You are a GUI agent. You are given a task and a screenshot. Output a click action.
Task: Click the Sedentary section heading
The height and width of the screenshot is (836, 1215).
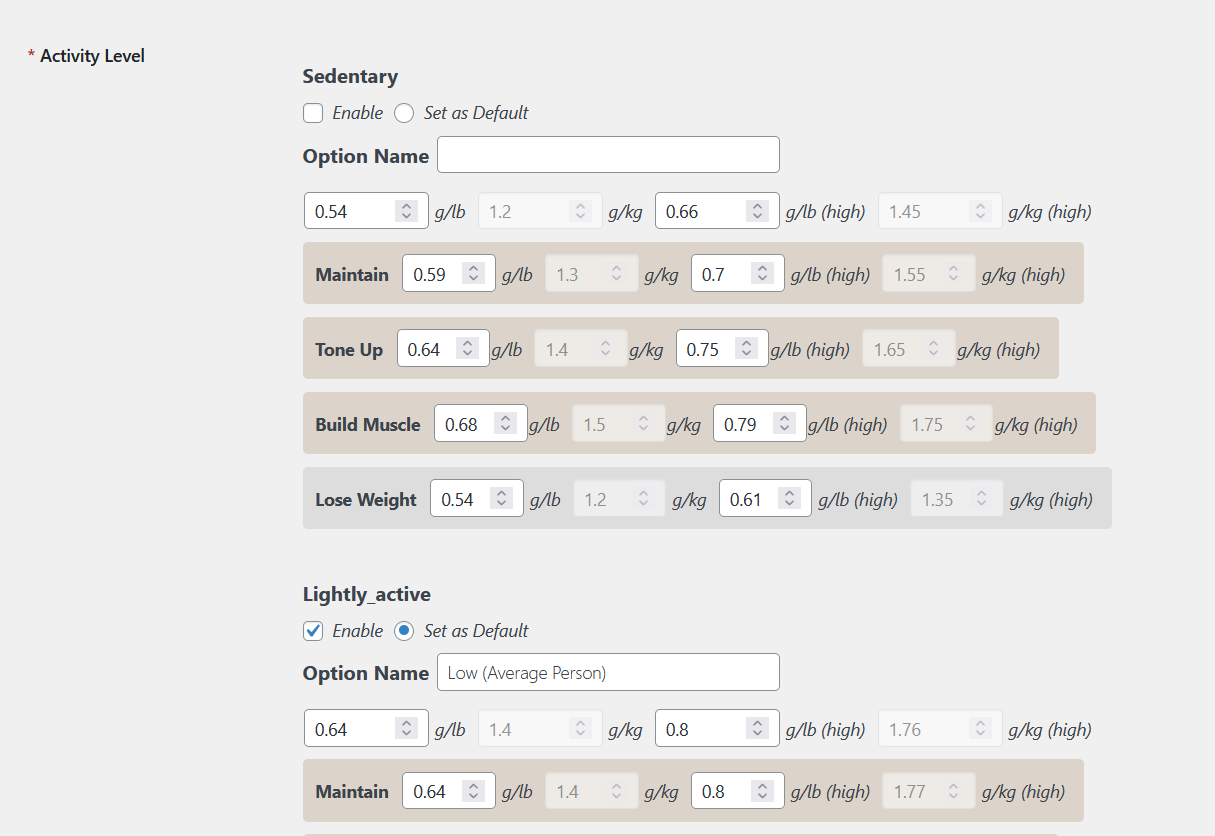coord(350,76)
